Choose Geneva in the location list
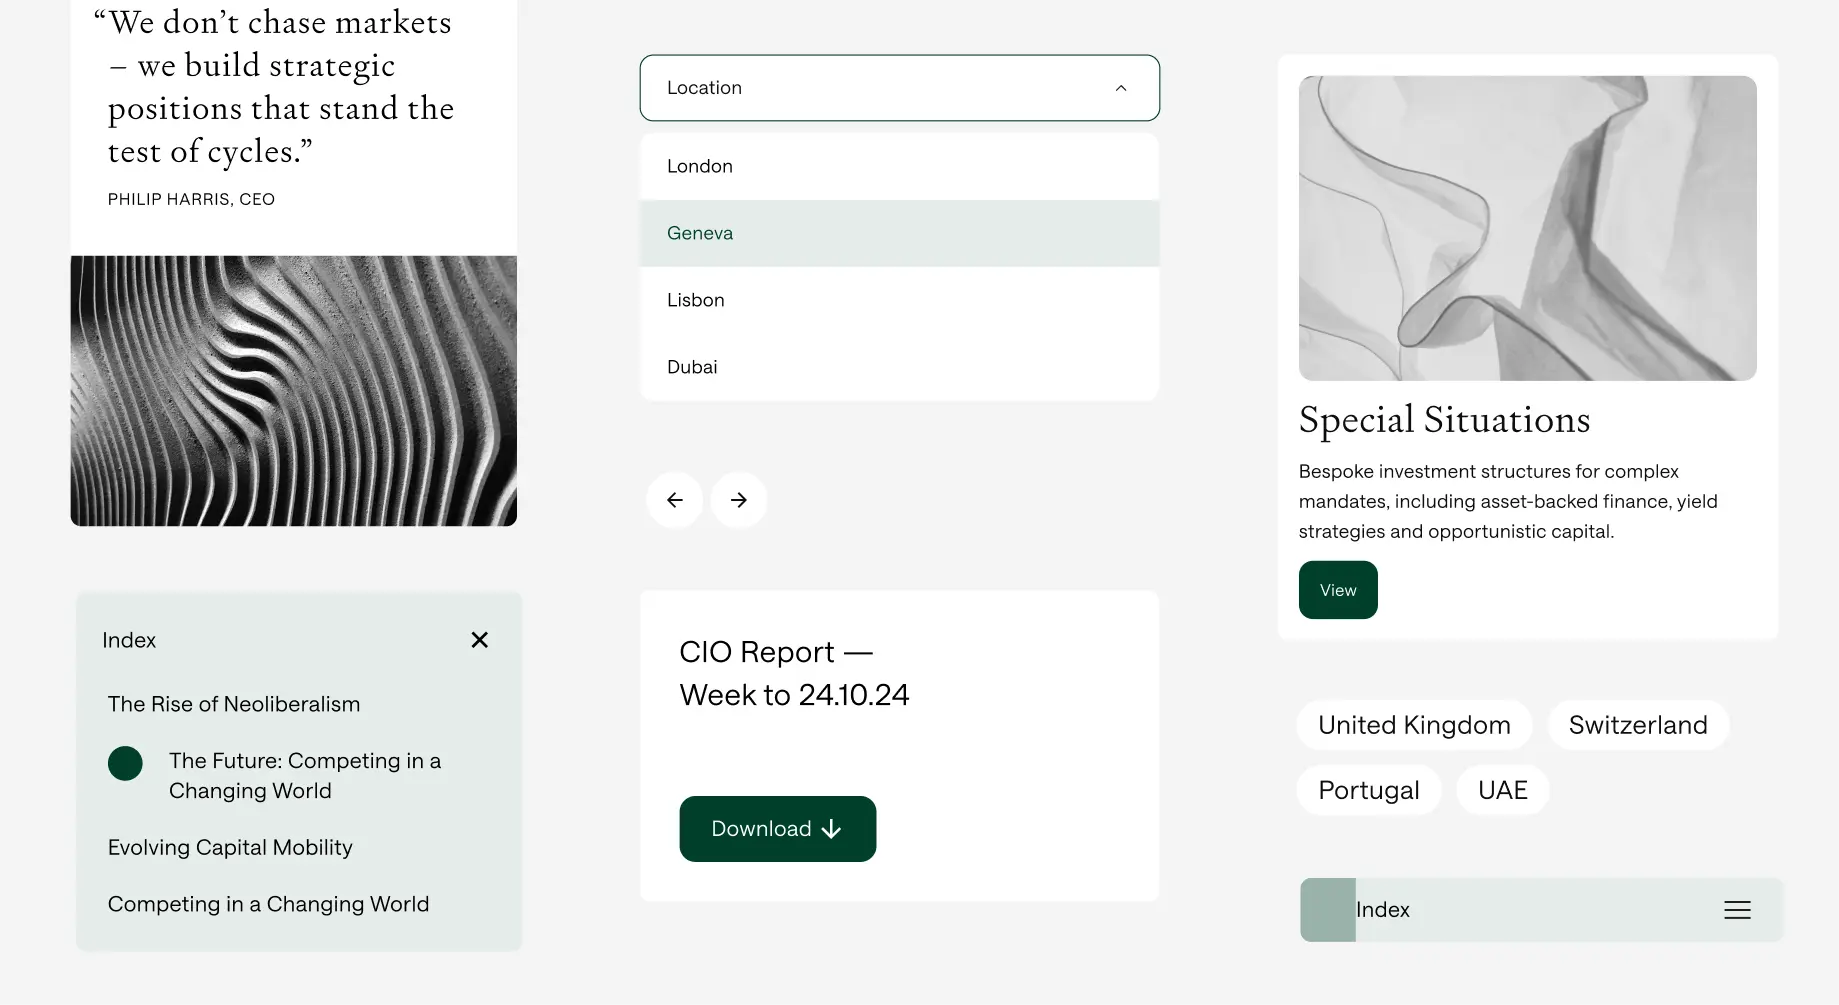Image resolution: width=1839 pixels, height=1005 pixels. pos(700,233)
